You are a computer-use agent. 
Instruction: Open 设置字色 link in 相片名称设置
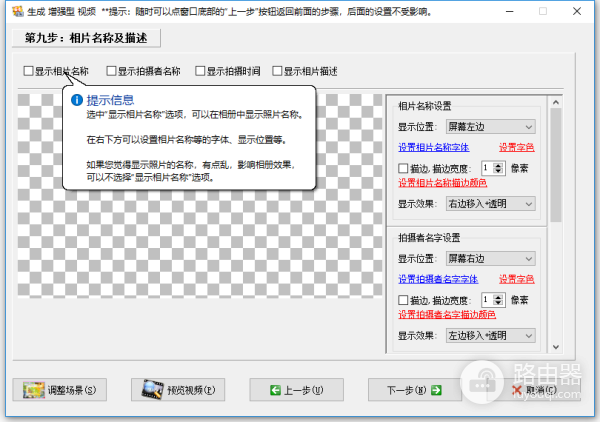pyautogui.click(x=517, y=148)
